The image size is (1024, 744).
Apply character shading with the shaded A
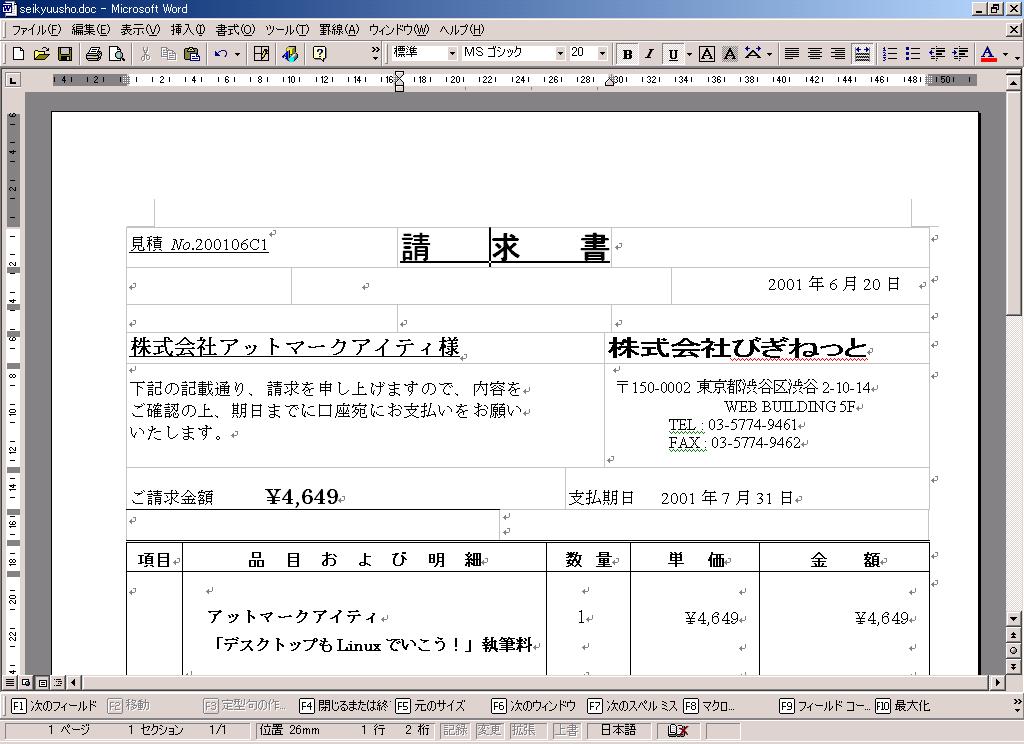coord(729,54)
